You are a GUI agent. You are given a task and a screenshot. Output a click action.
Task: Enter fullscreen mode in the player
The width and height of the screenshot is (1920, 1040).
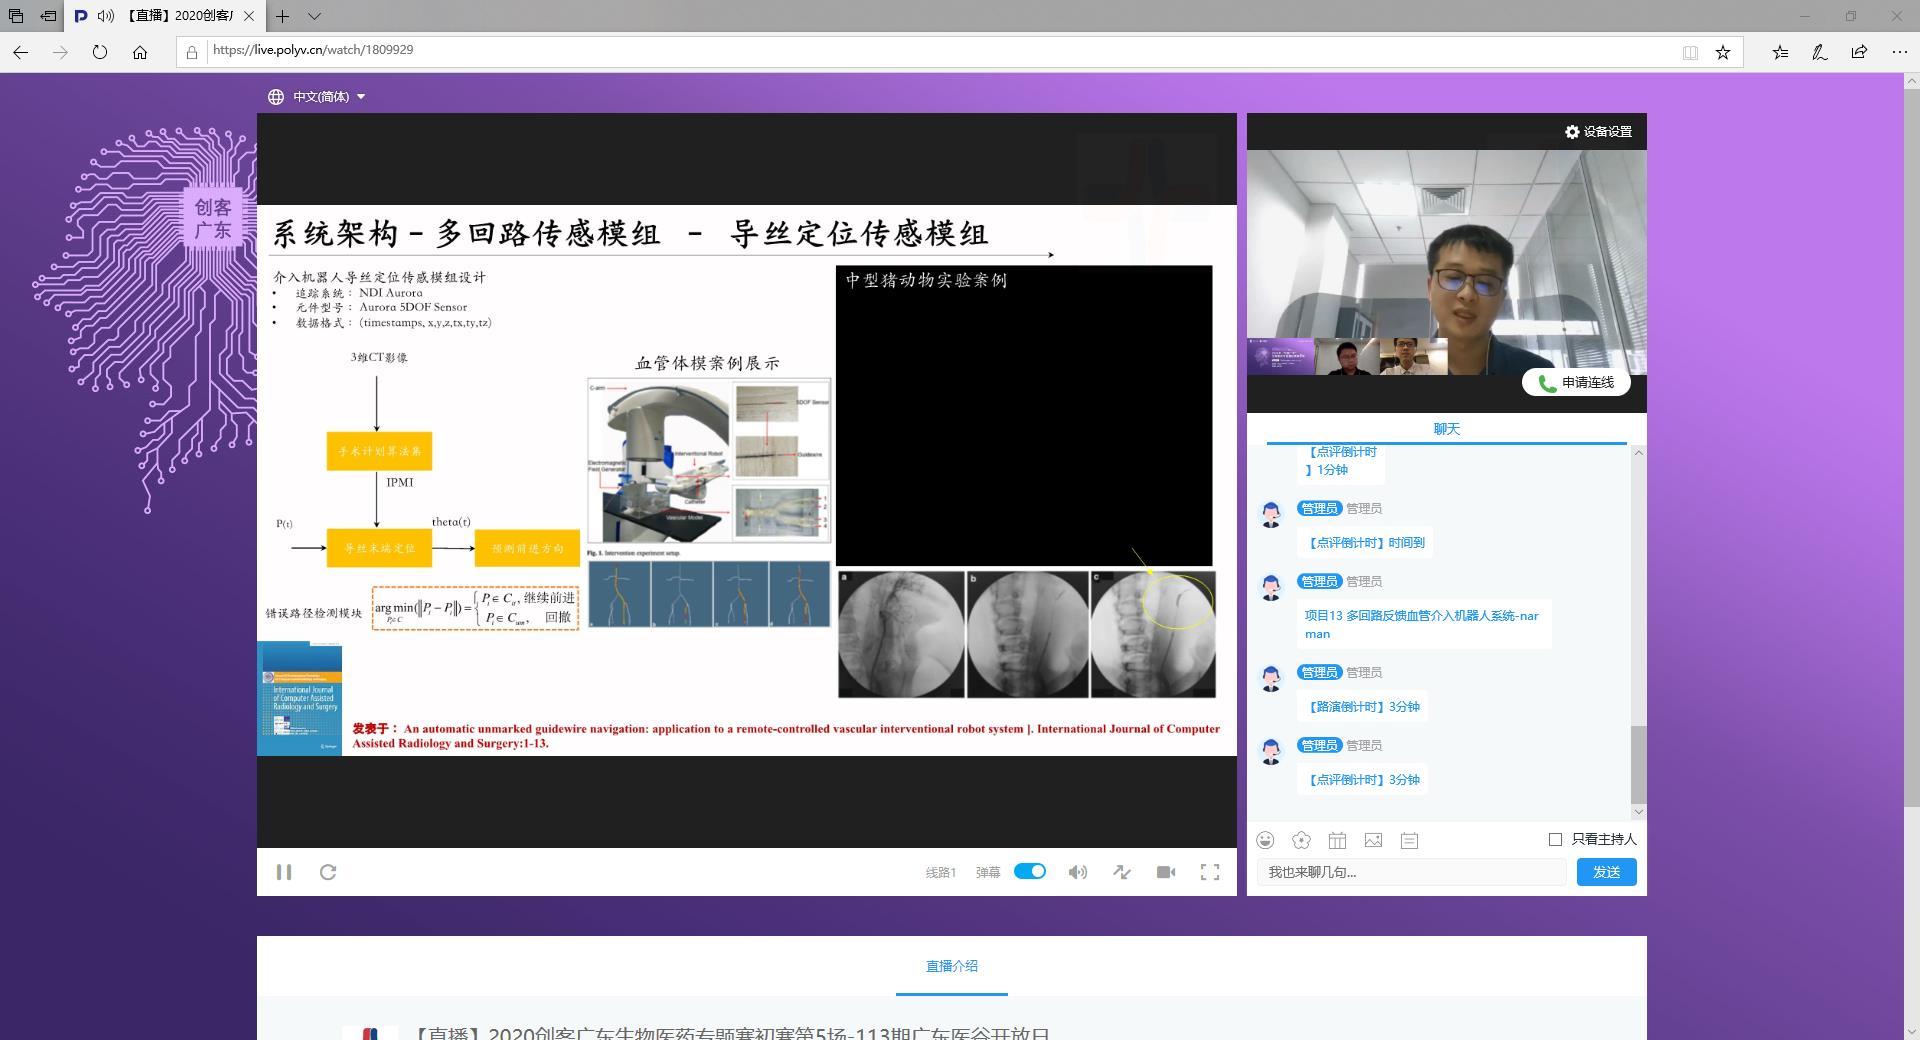(x=1210, y=872)
